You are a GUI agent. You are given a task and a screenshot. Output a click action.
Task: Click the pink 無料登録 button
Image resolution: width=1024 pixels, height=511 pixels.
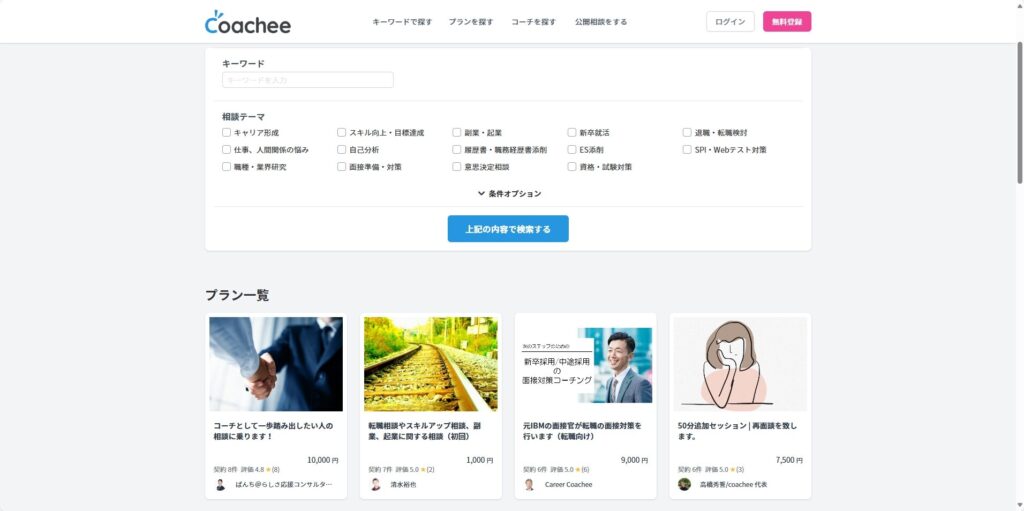pos(787,22)
